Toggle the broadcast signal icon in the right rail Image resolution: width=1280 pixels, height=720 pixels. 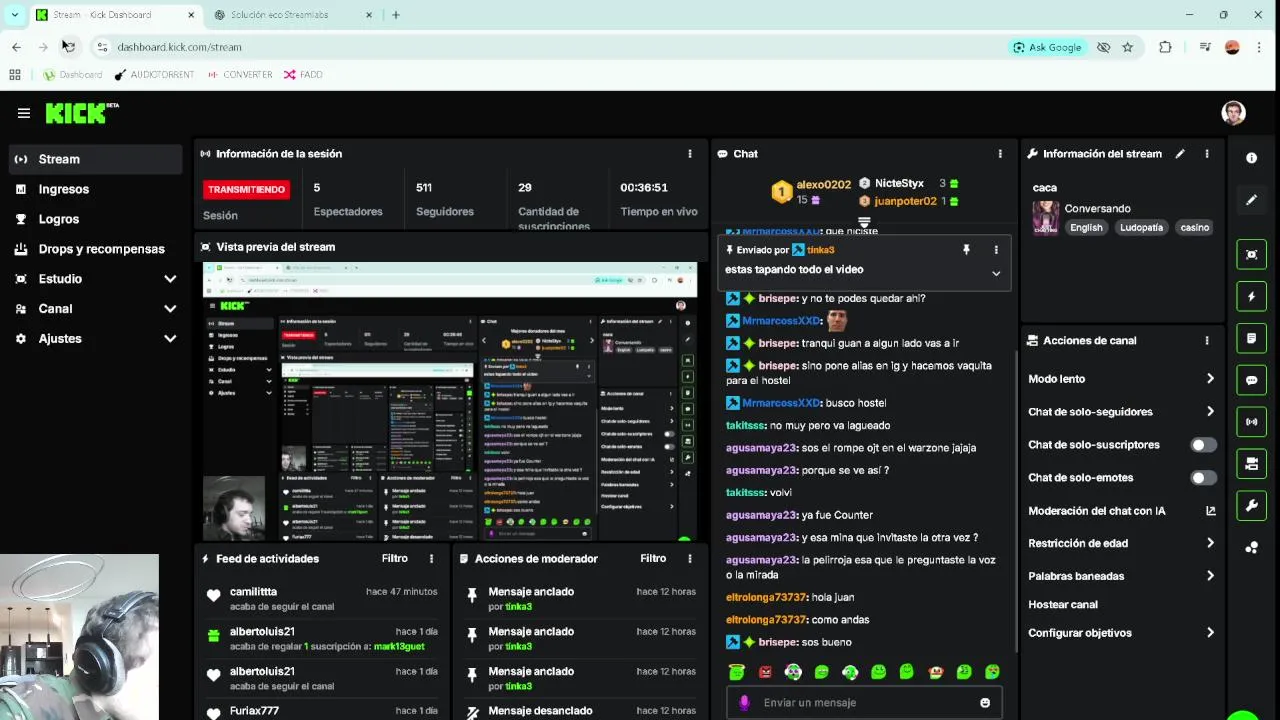pyautogui.click(x=1251, y=422)
